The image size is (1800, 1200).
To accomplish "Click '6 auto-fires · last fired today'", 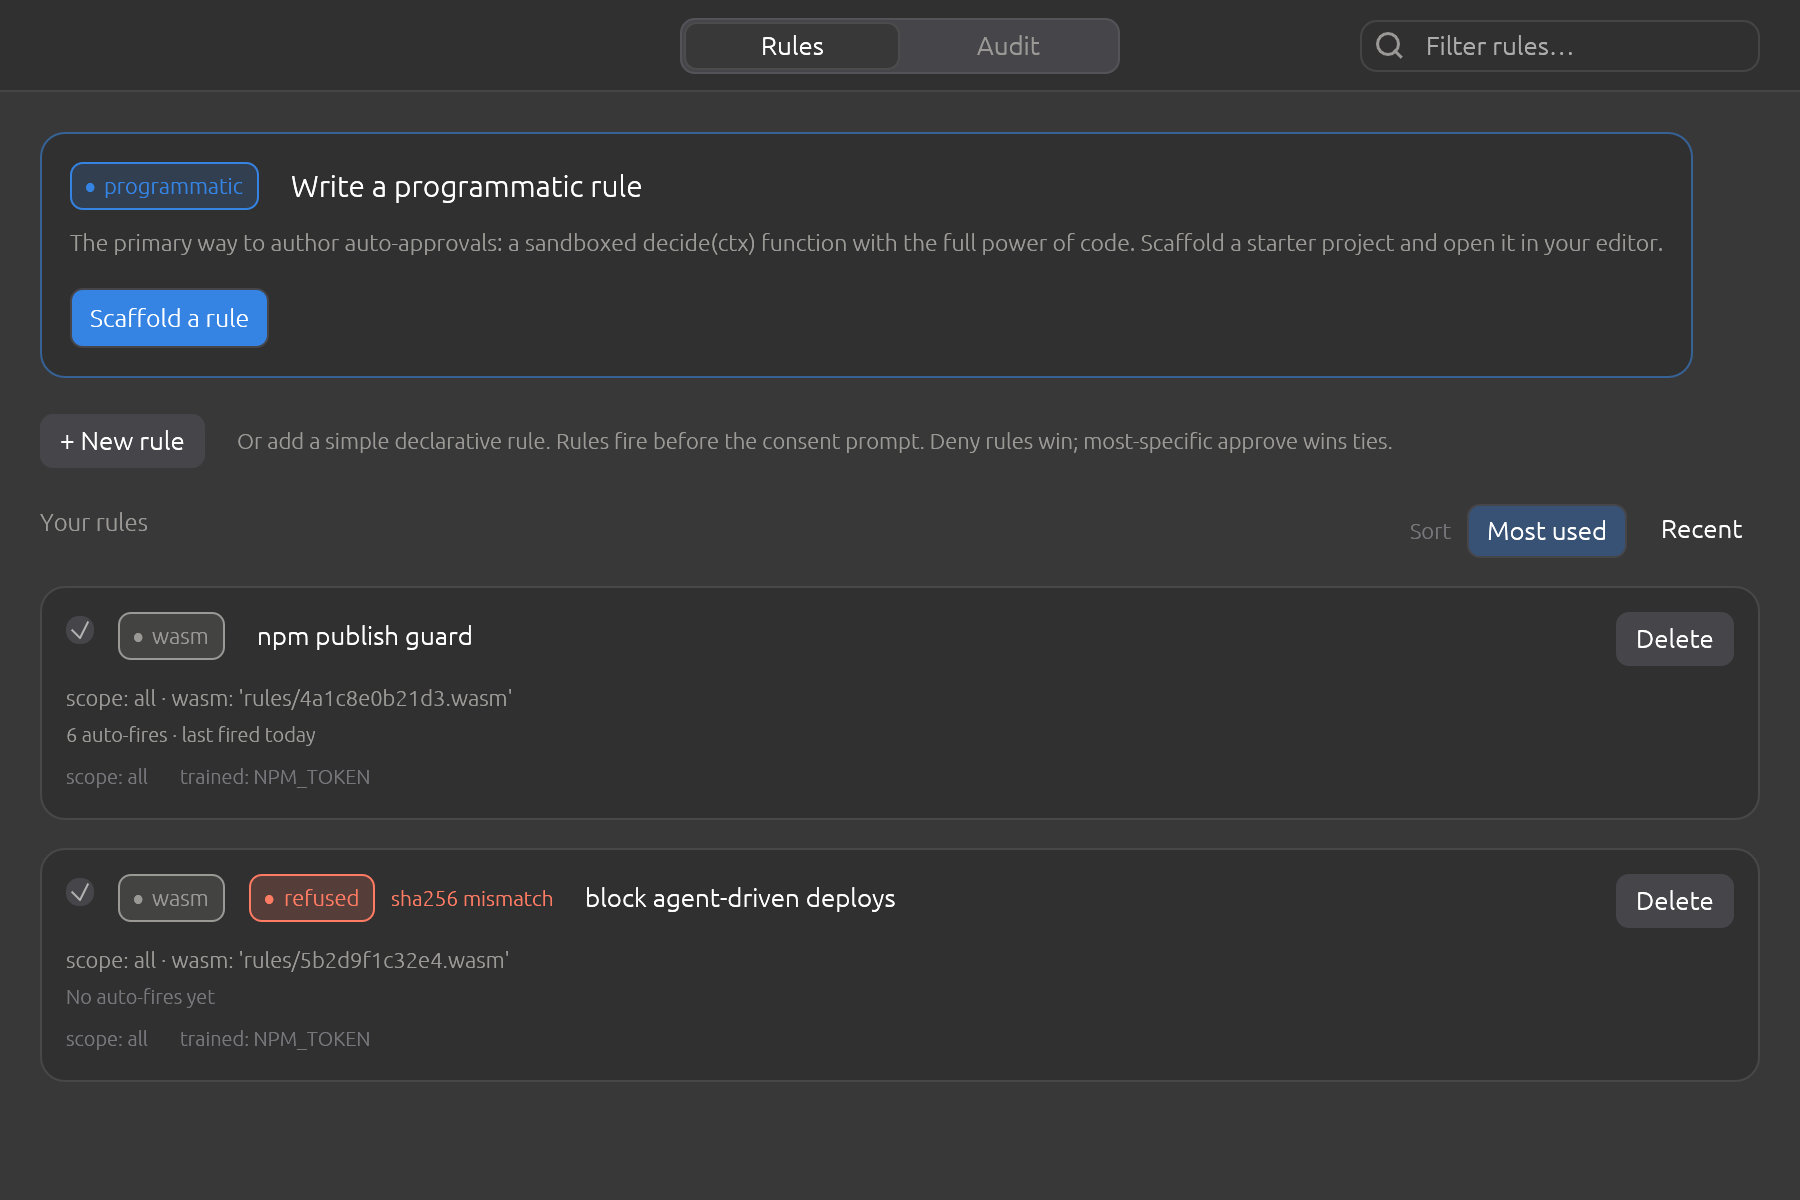I will pos(191,735).
